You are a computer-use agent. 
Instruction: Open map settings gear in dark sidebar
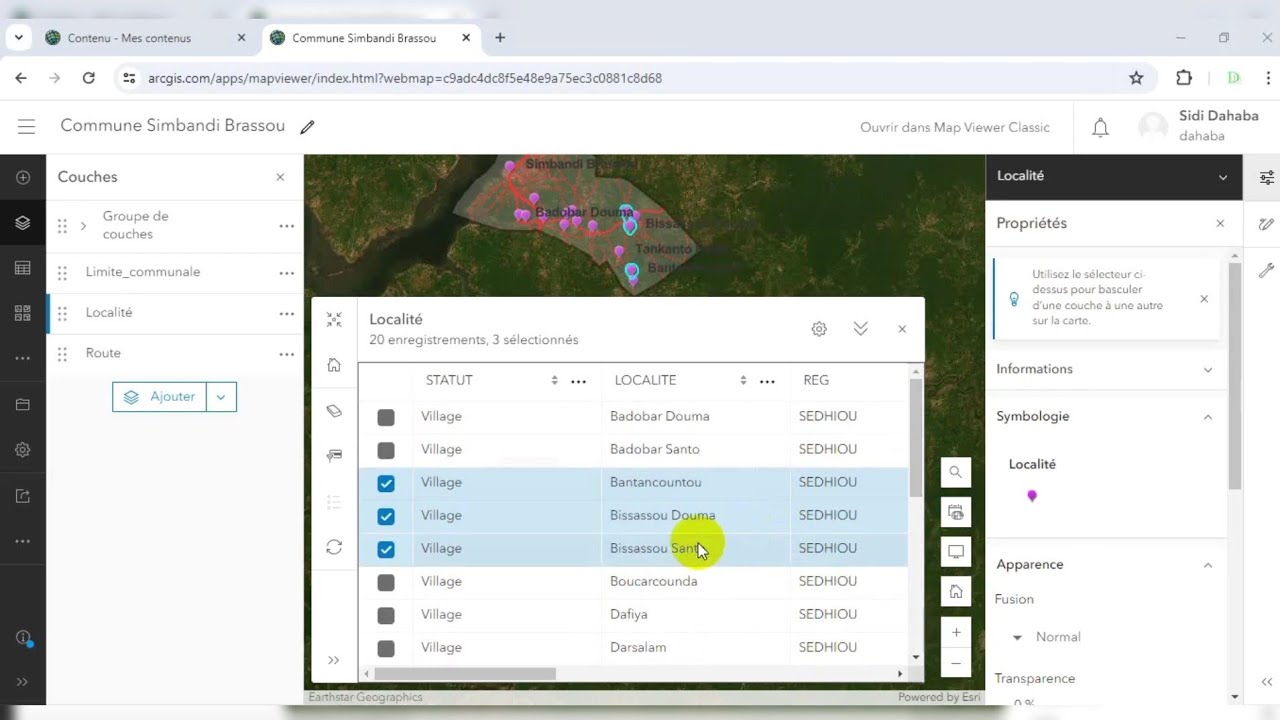(x=23, y=450)
